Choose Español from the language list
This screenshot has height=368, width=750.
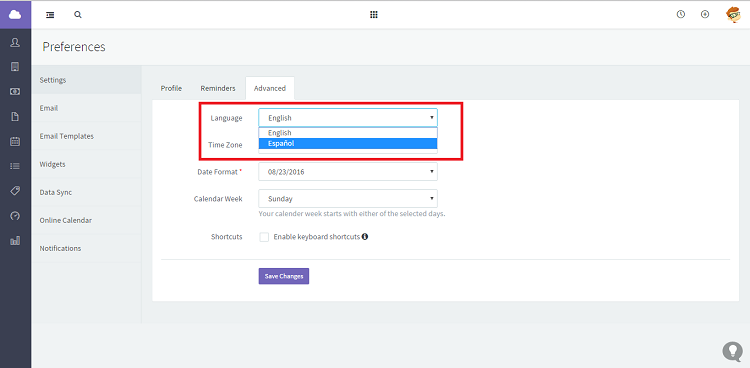(x=348, y=144)
